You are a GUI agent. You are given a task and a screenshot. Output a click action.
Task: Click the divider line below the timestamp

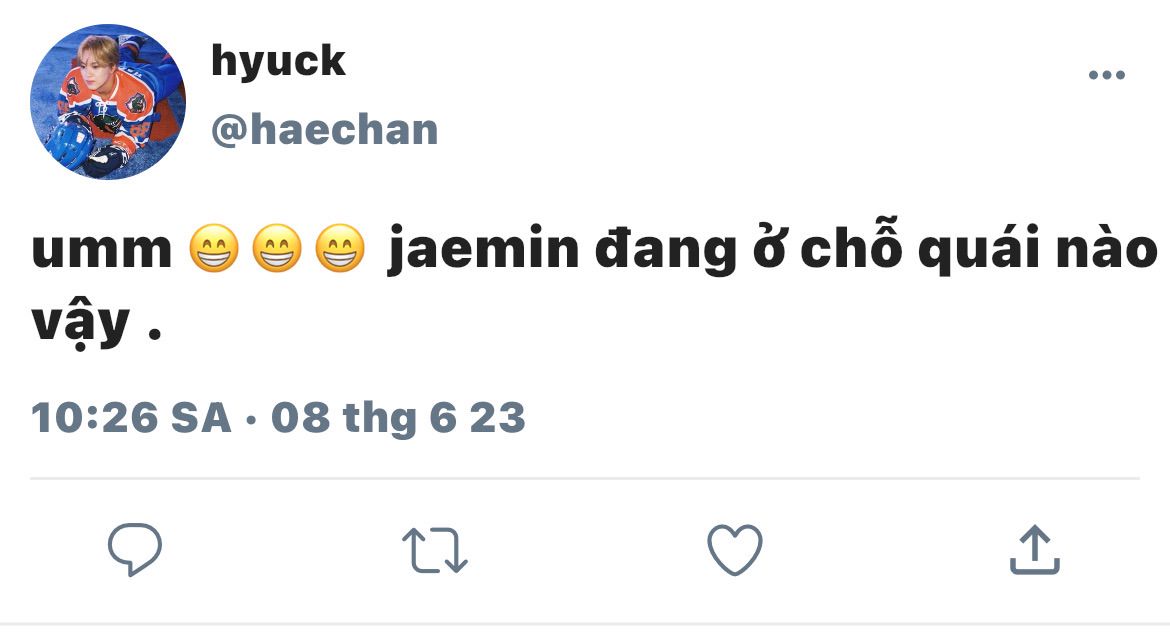pos(585,478)
